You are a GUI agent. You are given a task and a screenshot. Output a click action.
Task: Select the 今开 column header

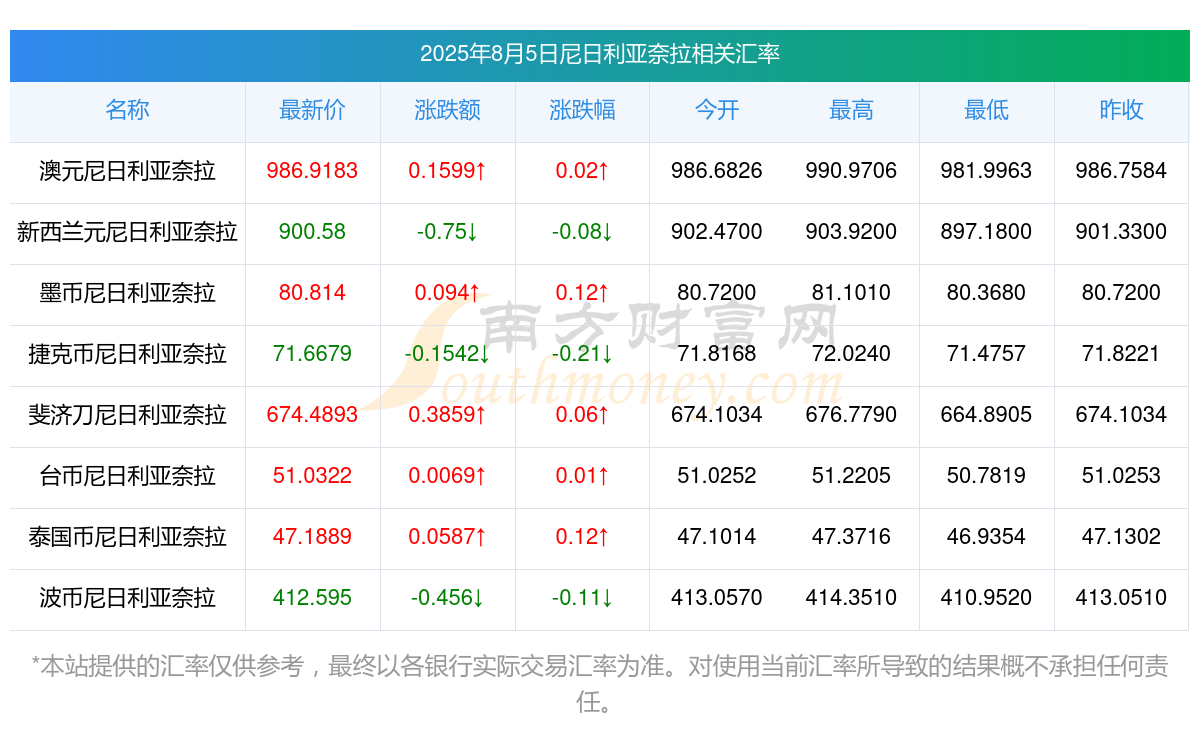tap(717, 110)
